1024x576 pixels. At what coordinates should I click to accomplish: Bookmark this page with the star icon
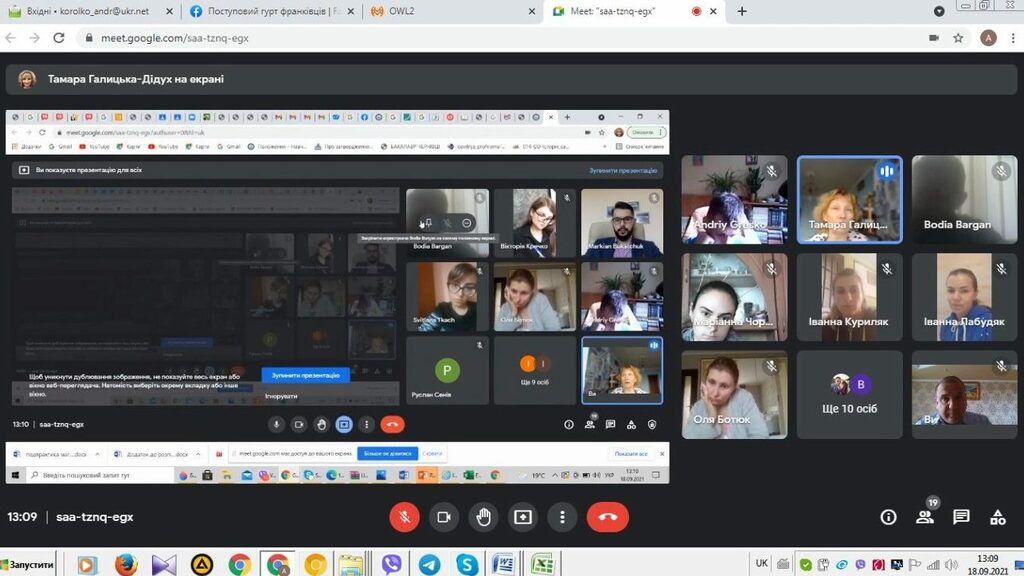click(x=958, y=38)
